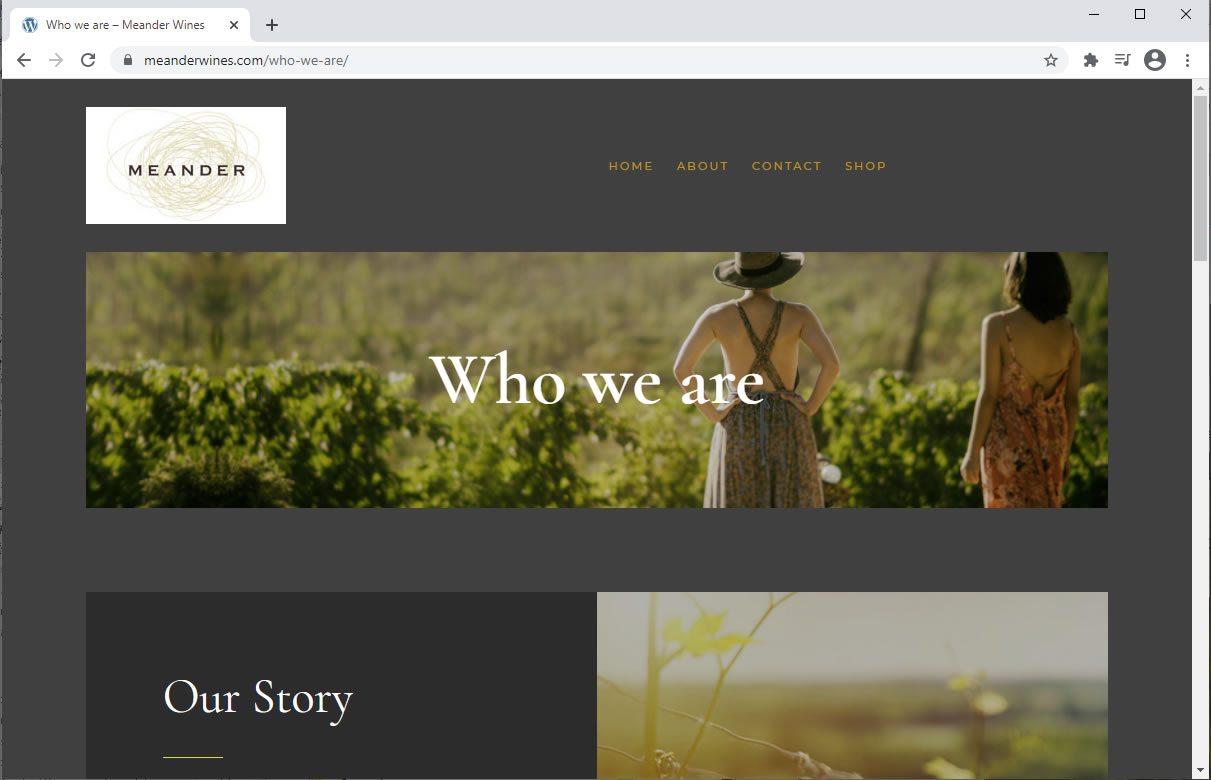Click the browser forward arrow
Screen dimensions: 1211x780
click(56, 60)
